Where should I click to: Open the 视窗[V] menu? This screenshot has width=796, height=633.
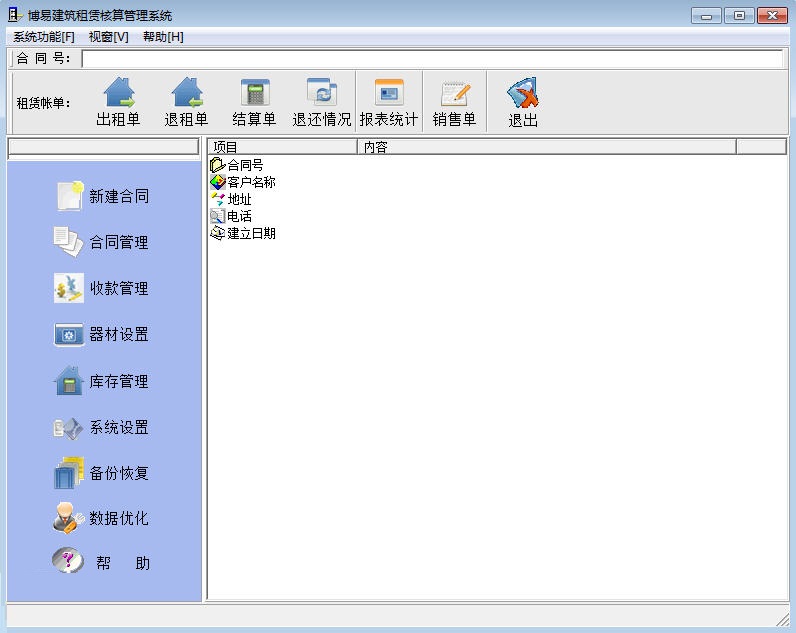pyautogui.click(x=108, y=37)
